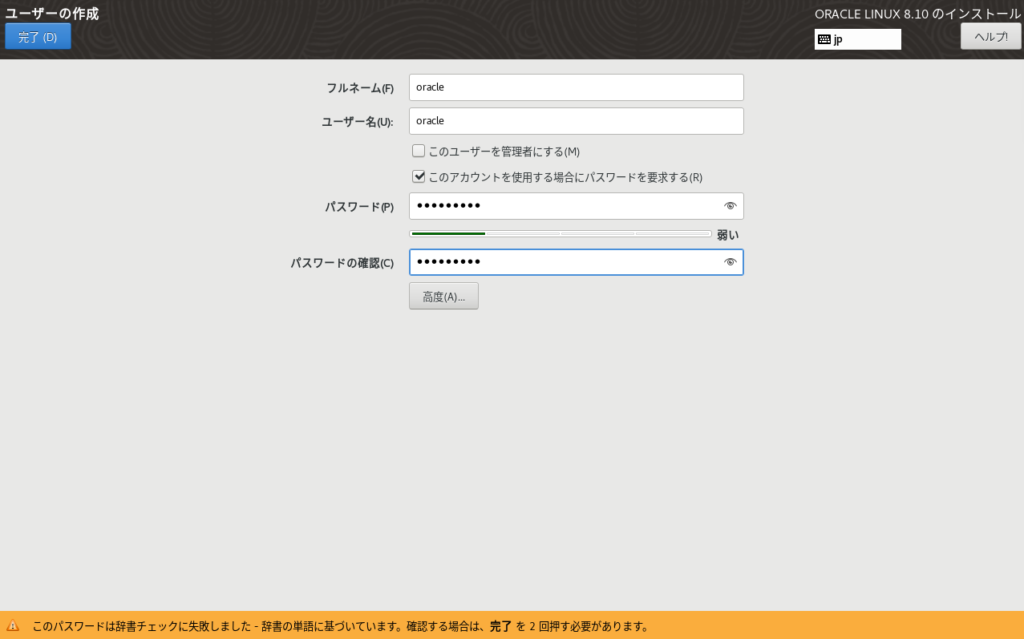This screenshot has width=1024, height=639.
Task: Click the ユーザーの作成 page title
Action: (x=52, y=13)
